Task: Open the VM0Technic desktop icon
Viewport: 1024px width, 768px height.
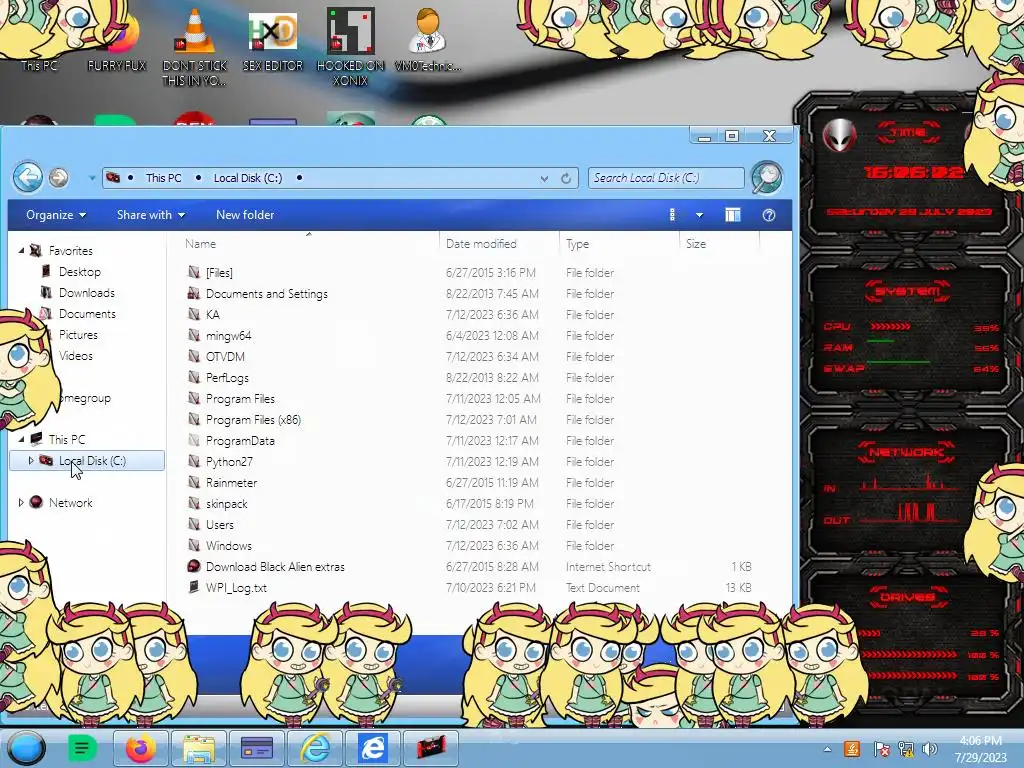Action: click(x=428, y=31)
